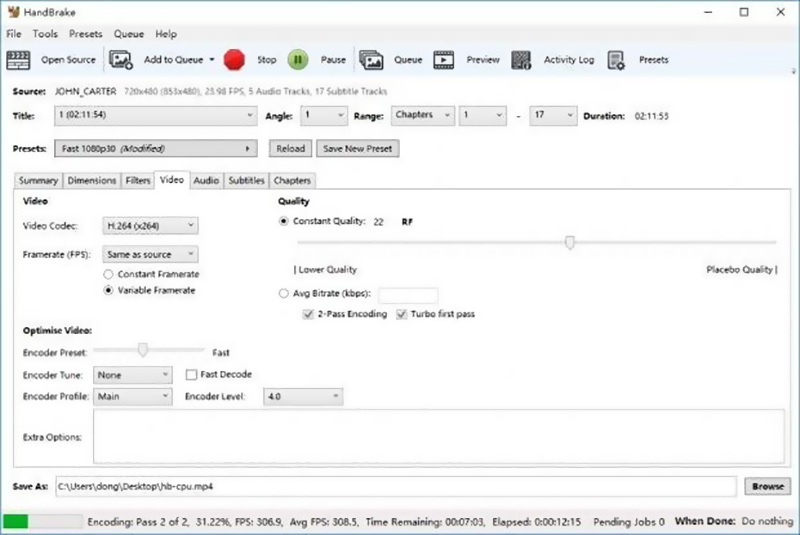This screenshot has width=800, height=535.
Task: Click the Presets toolbar icon
Action: point(616,60)
